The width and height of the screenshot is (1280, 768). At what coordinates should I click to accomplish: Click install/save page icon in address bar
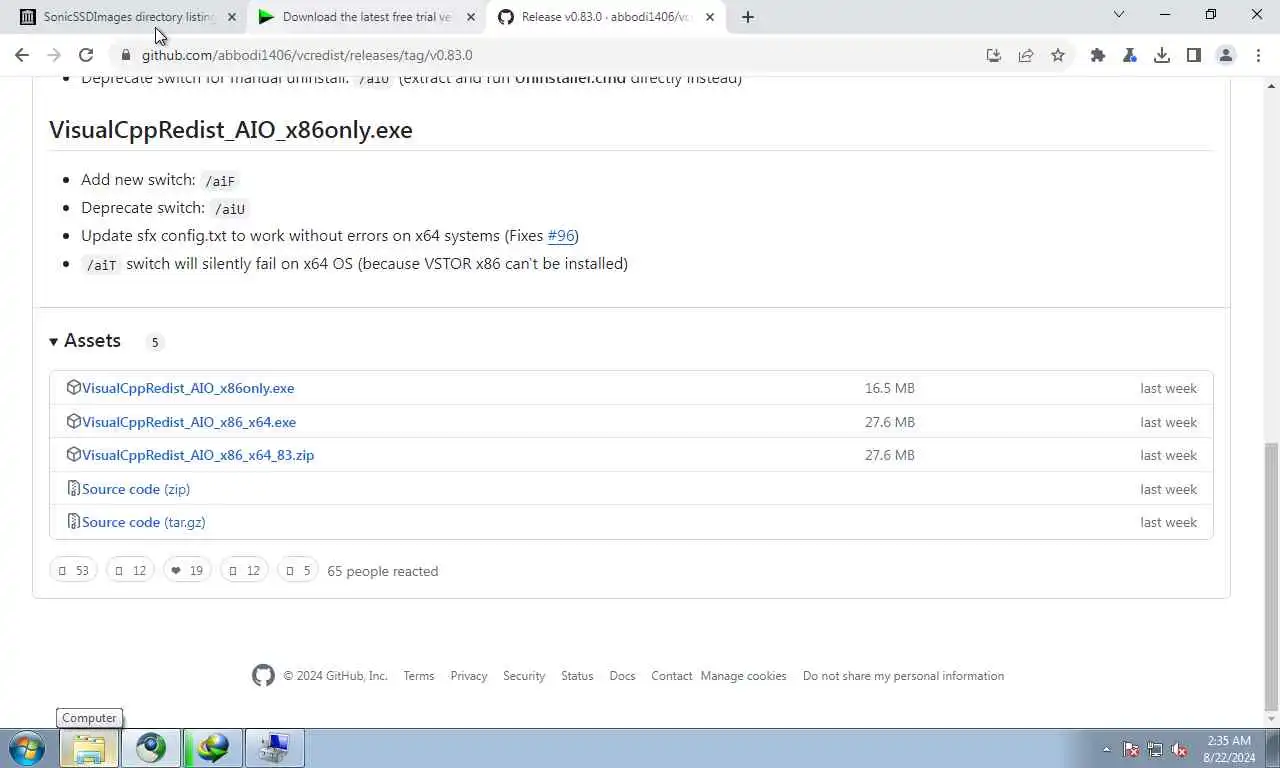tap(993, 55)
